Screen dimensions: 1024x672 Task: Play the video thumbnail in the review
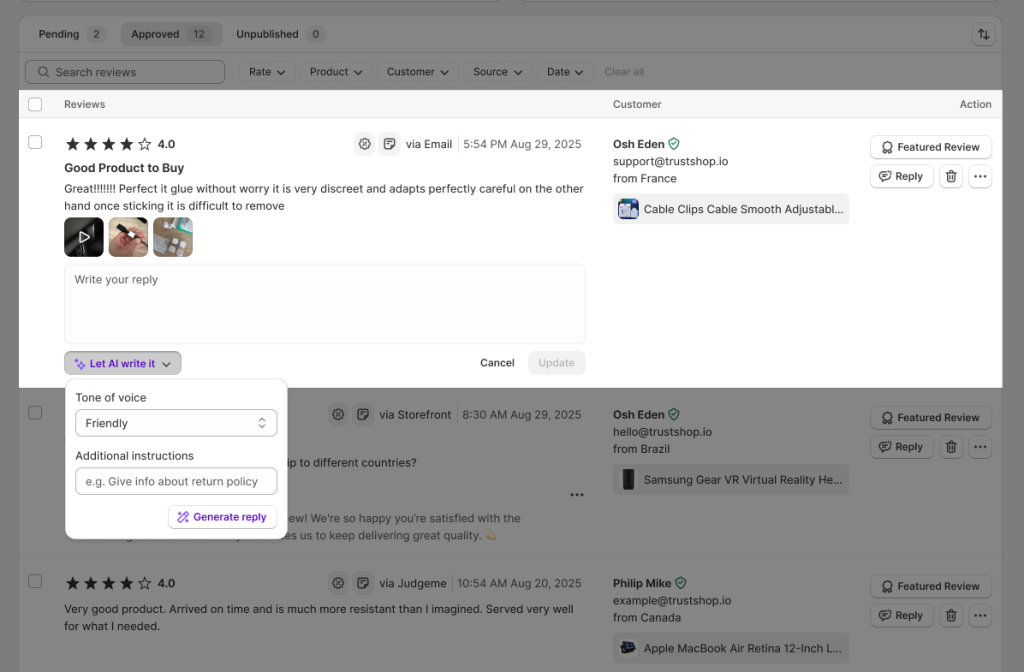coord(84,237)
